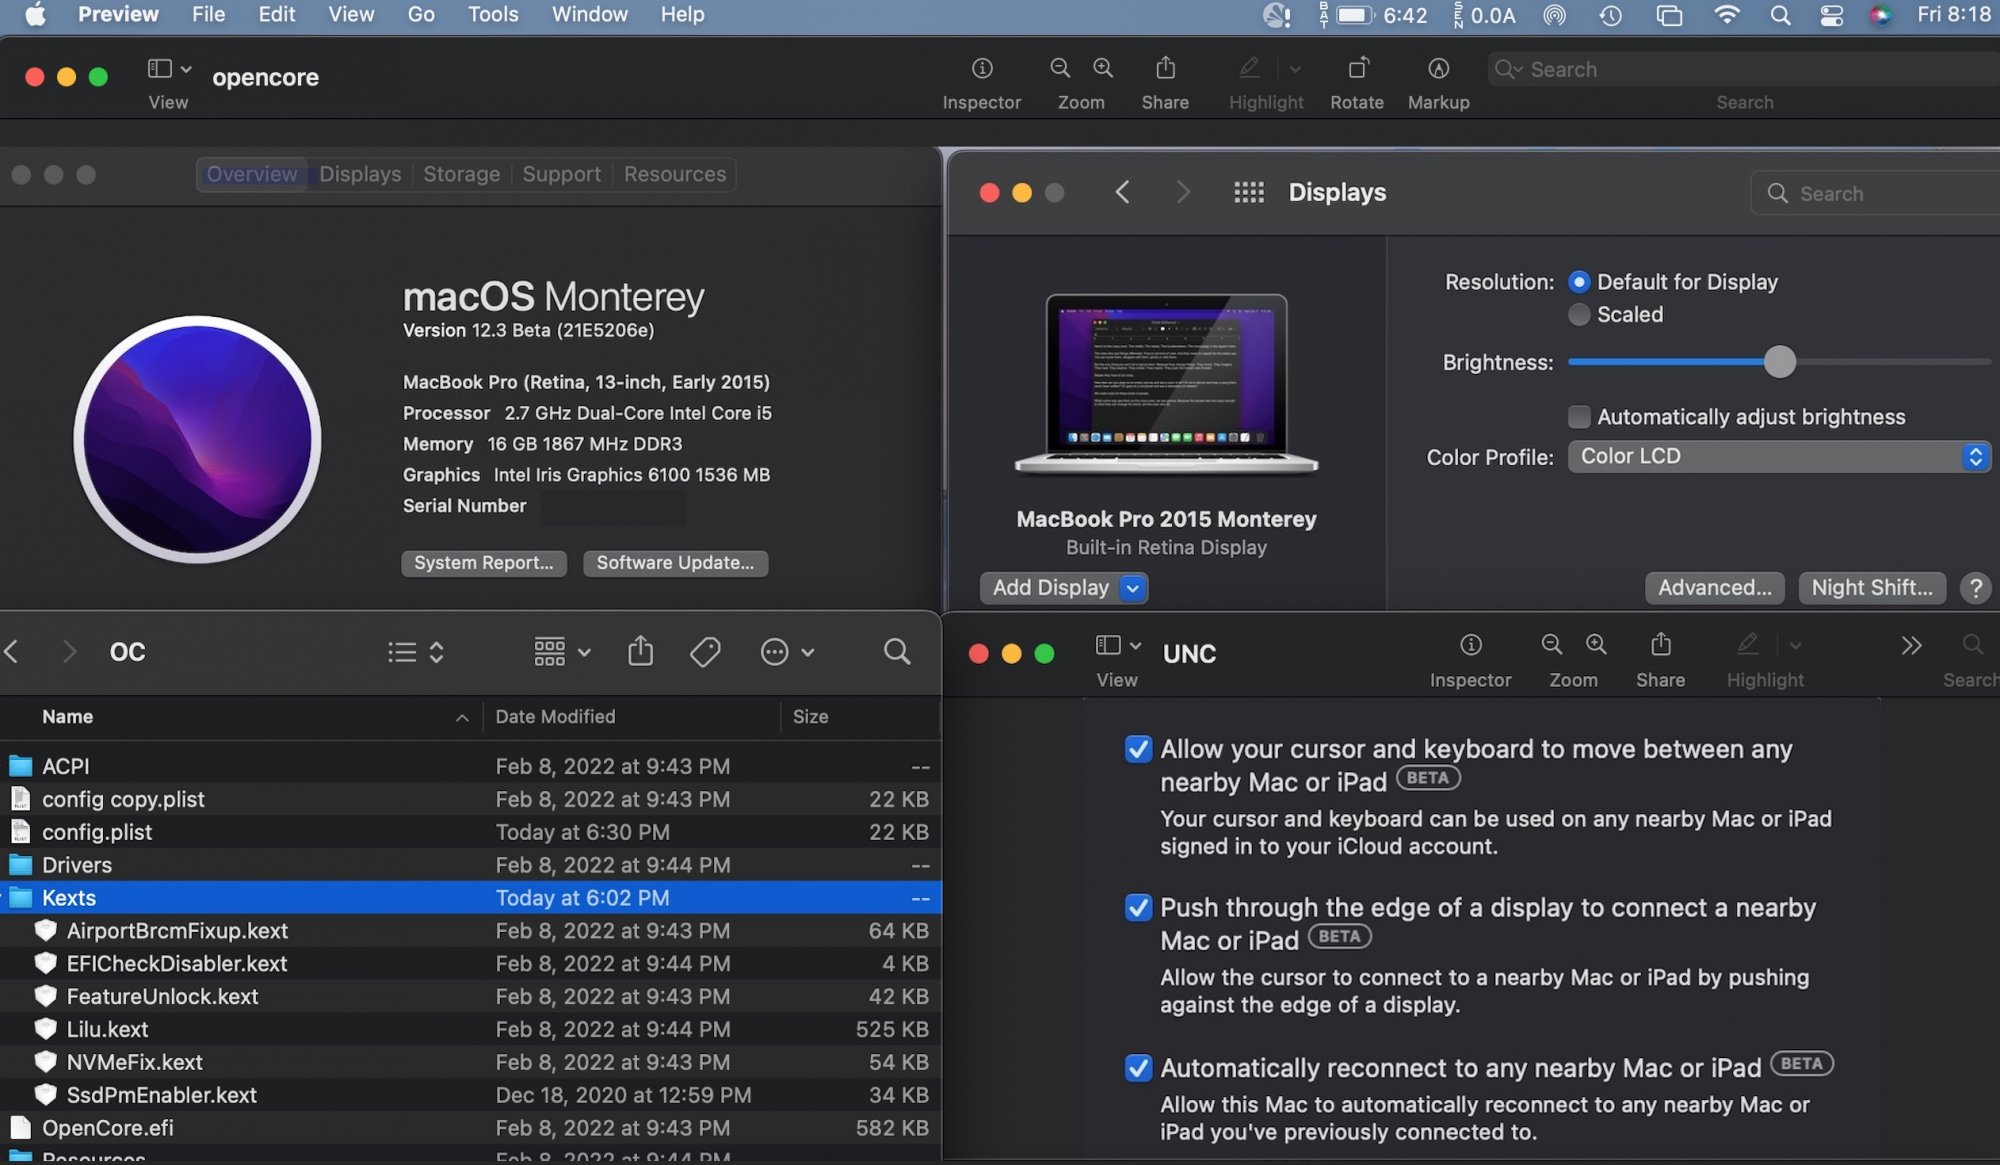Open the Color Profile dropdown
The width and height of the screenshot is (2000, 1165).
pyautogui.click(x=1778, y=457)
